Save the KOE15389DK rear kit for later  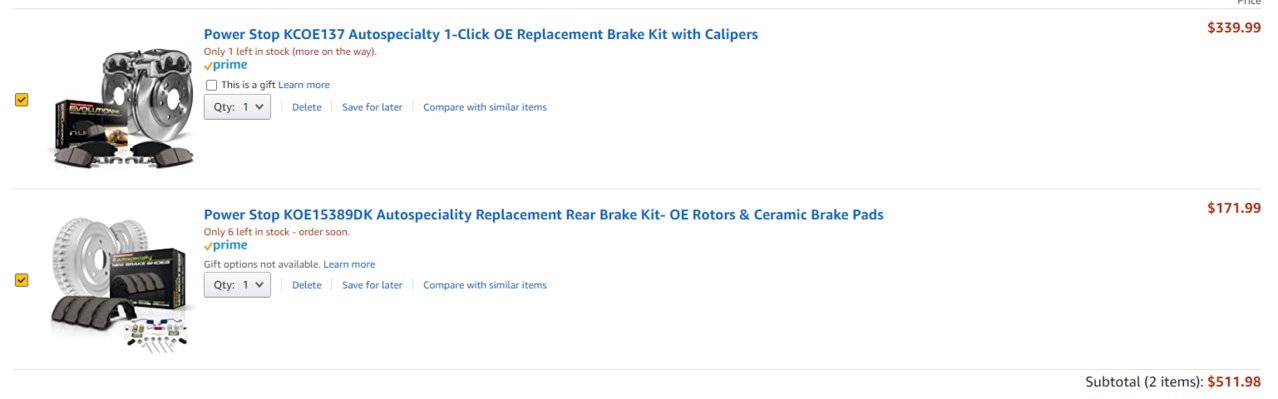(x=372, y=285)
